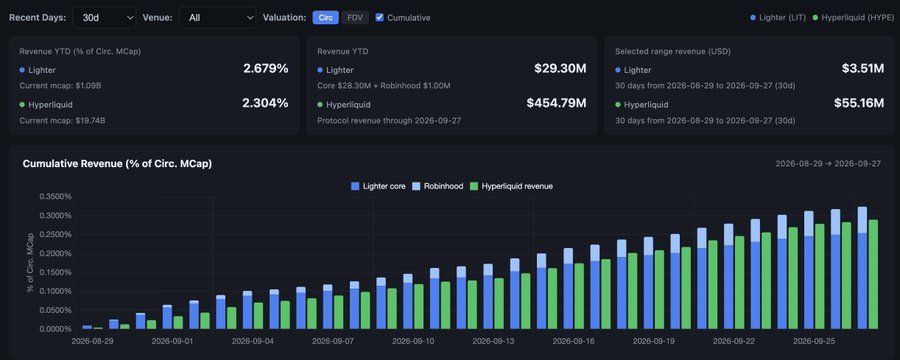The image size is (900, 360).
Task: Click the 2.679% Lighter revenue value
Action: click(x=266, y=69)
